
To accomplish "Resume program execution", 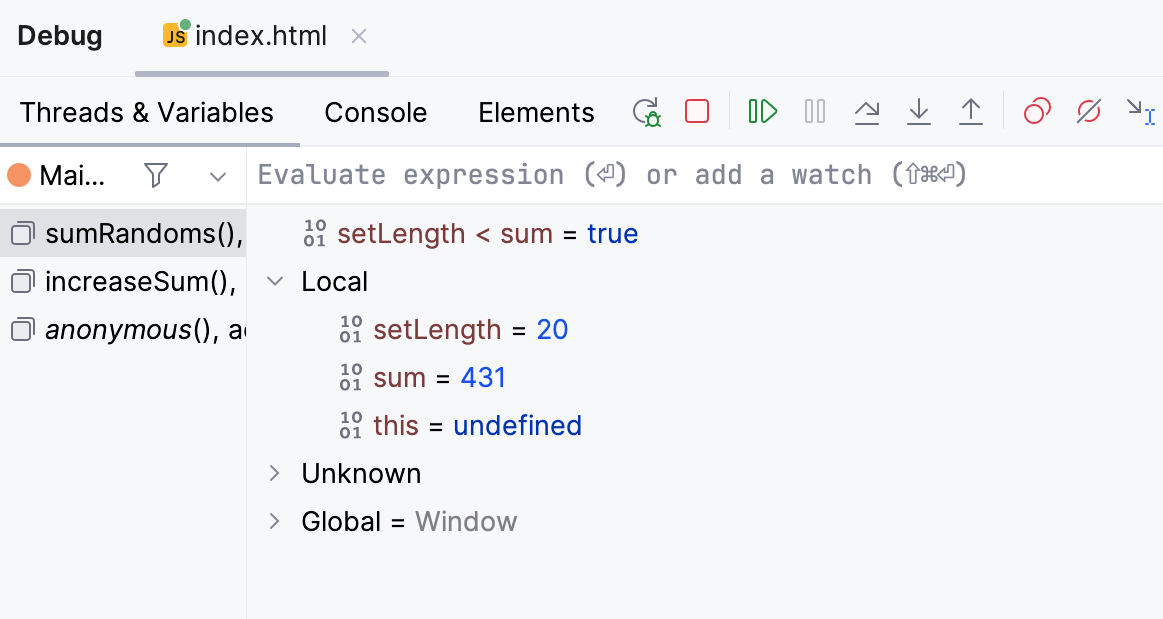I will (763, 111).
